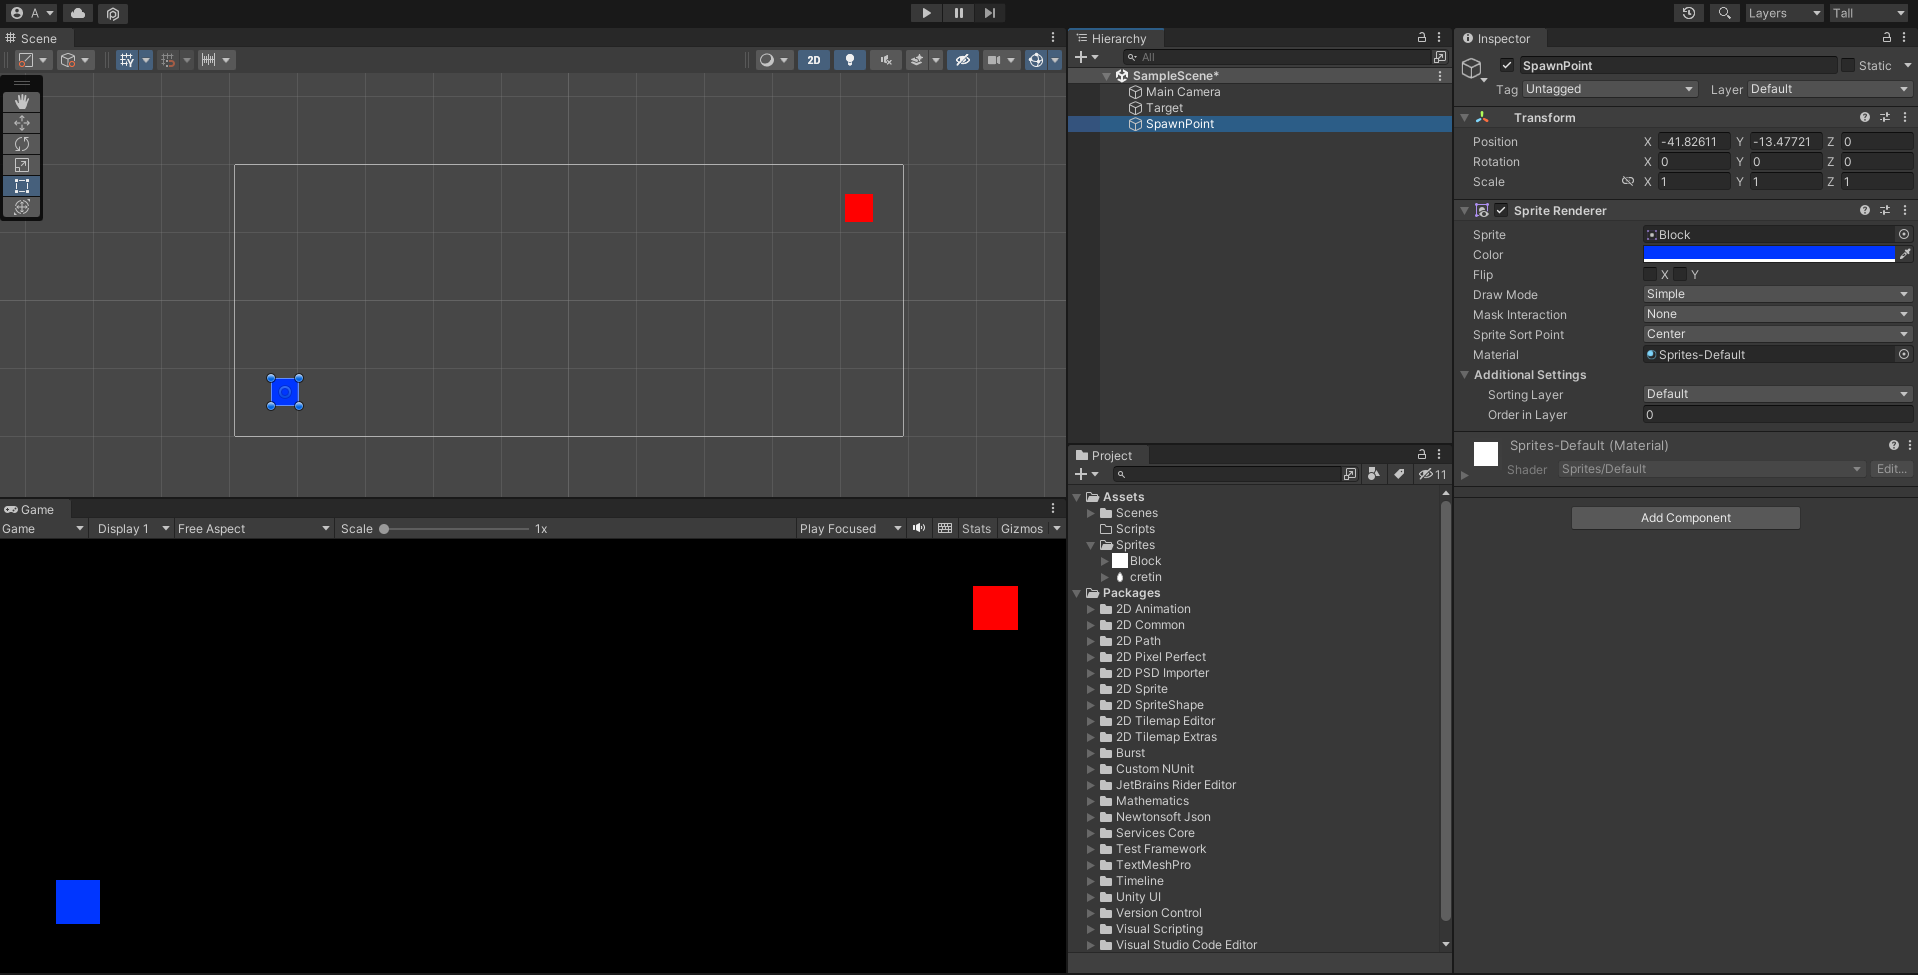Toggle the 2D view mode button
Viewport: 1918px width, 975px height.
pos(814,60)
